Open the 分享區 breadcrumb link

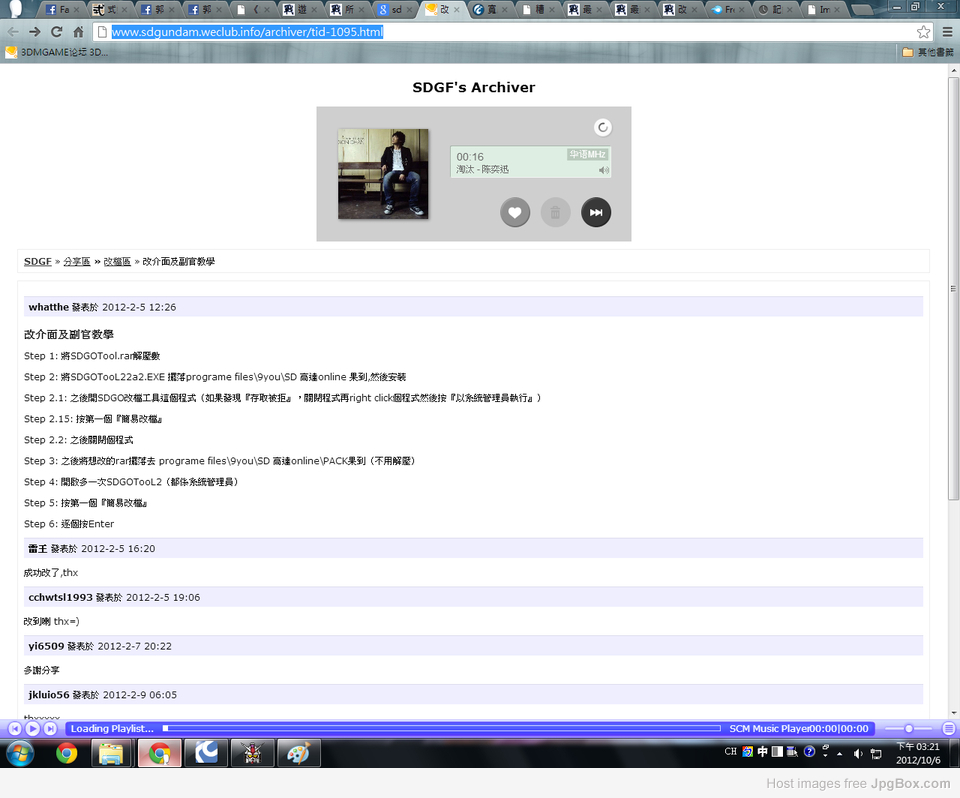(x=77, y=261)
